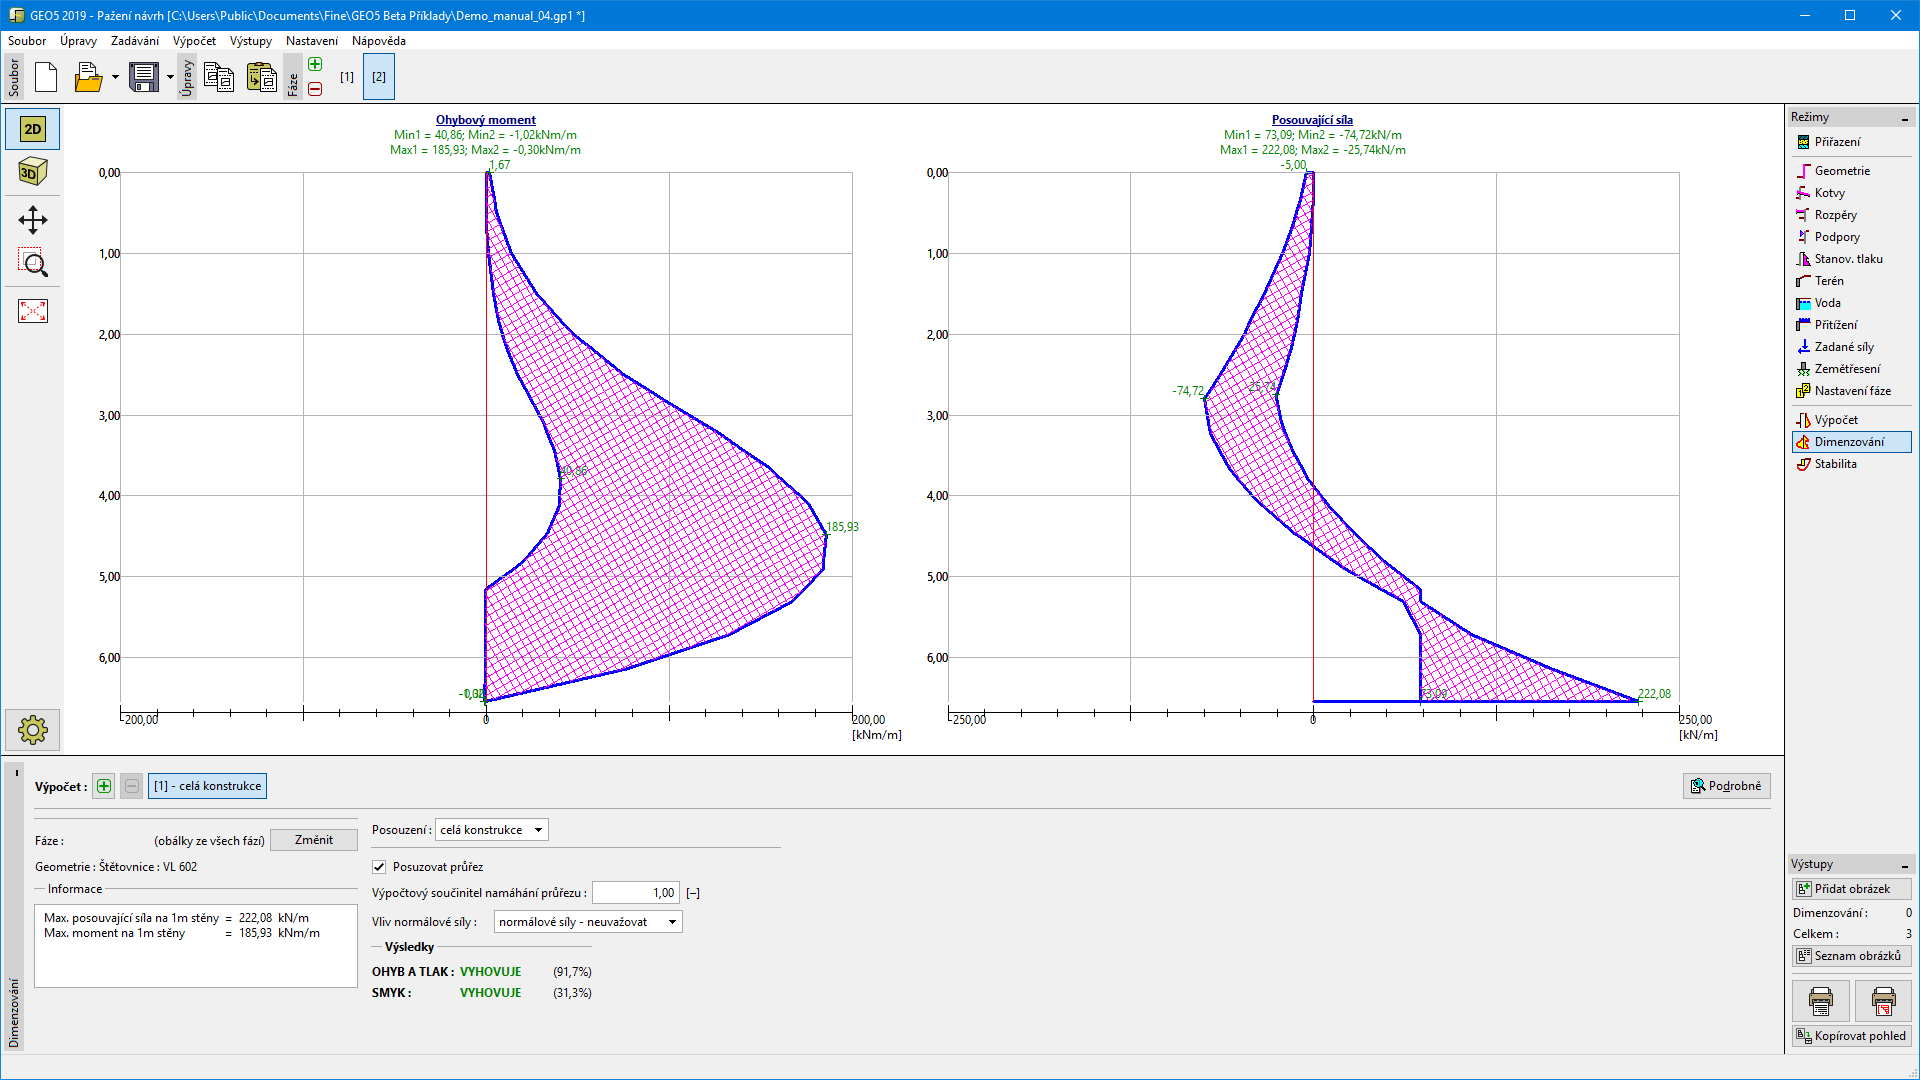Add a new construction phase
Image resolution: width=1920 pixels, height=1080 pixels.
pyautogui.click(x=315, y=65)
